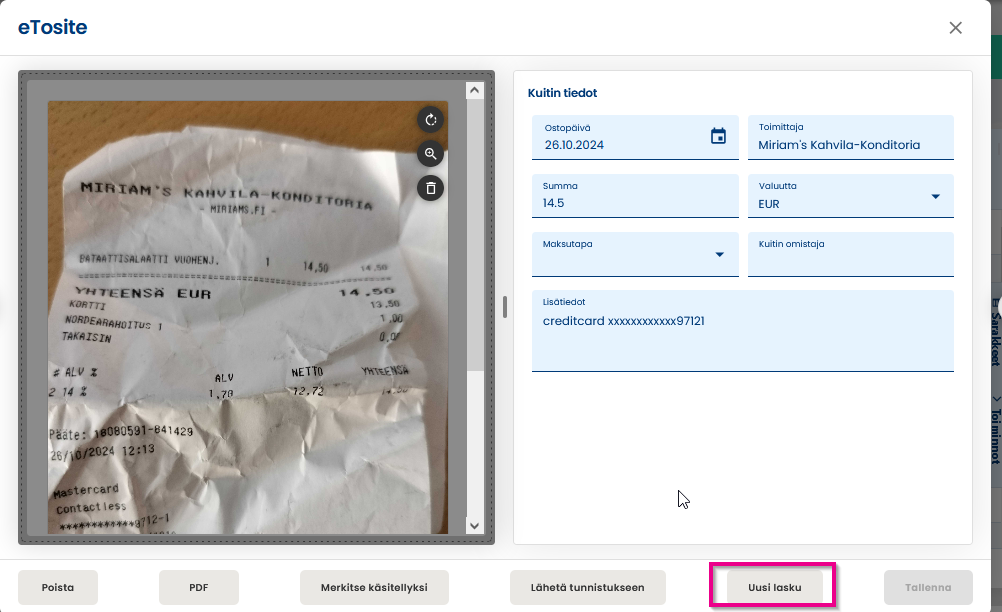The image size is (1002, 612).
Task: Click the Tallenna save button
Action: click(929, 587)
